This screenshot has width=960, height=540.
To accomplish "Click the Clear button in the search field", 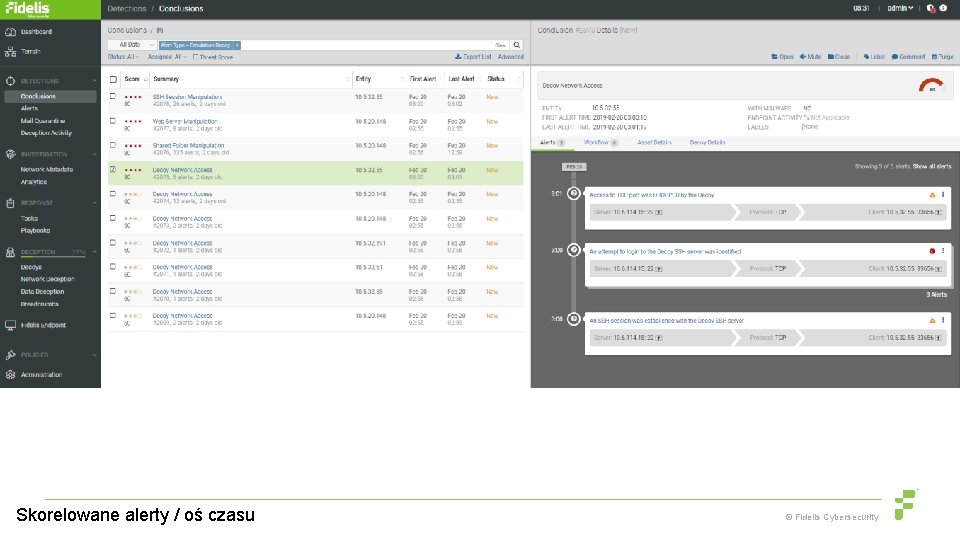I will point(500,45).
